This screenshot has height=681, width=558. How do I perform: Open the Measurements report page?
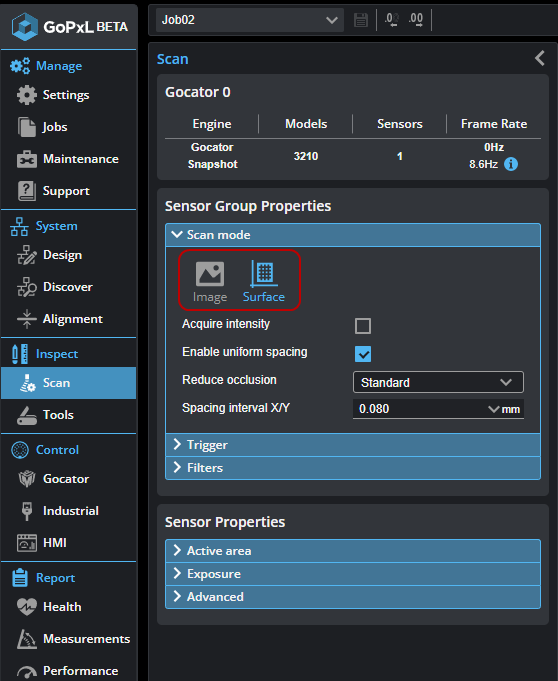(x=86, y=639)
